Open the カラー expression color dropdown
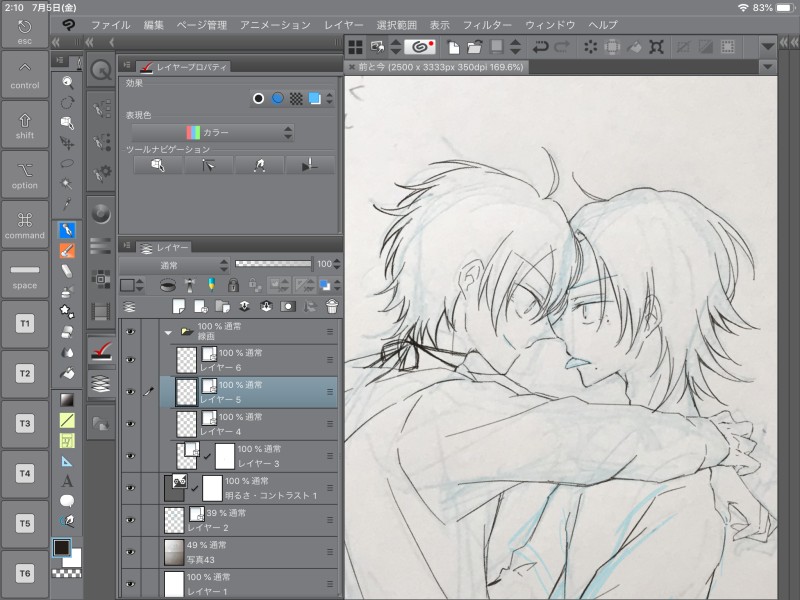Image resolution: width=800 pixels, height=600 pixels. pos(213,133)
